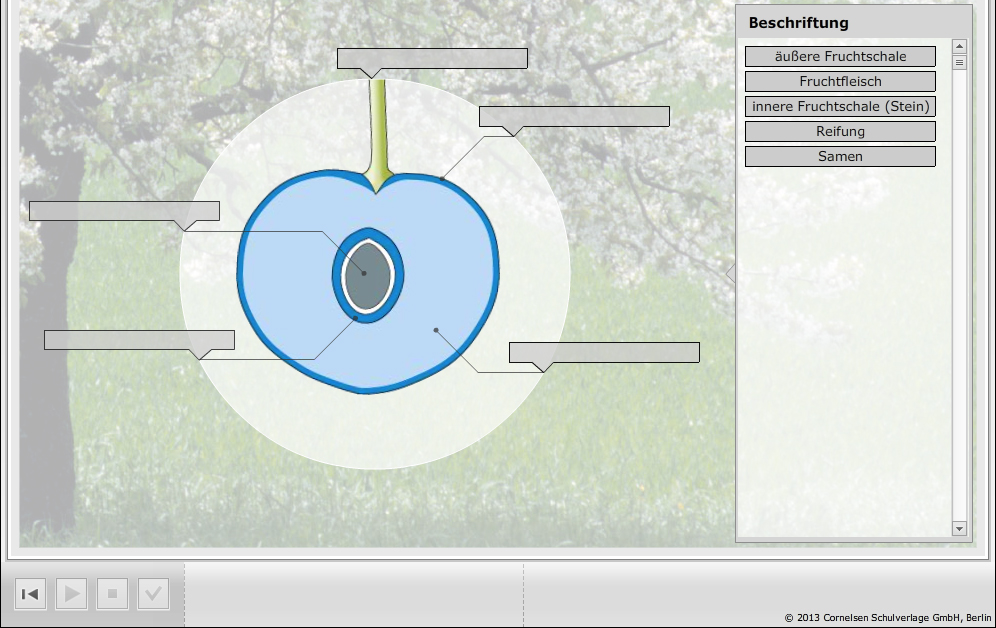Click the stop playback icon

[x=112, y=595]
